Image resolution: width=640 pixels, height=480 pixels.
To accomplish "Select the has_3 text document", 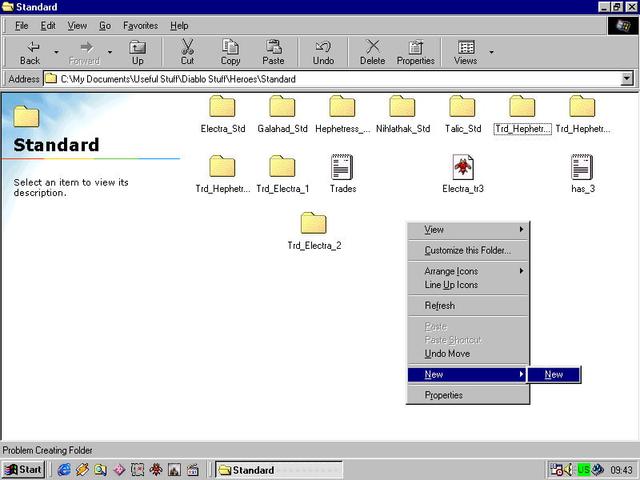I will [582, 174].
